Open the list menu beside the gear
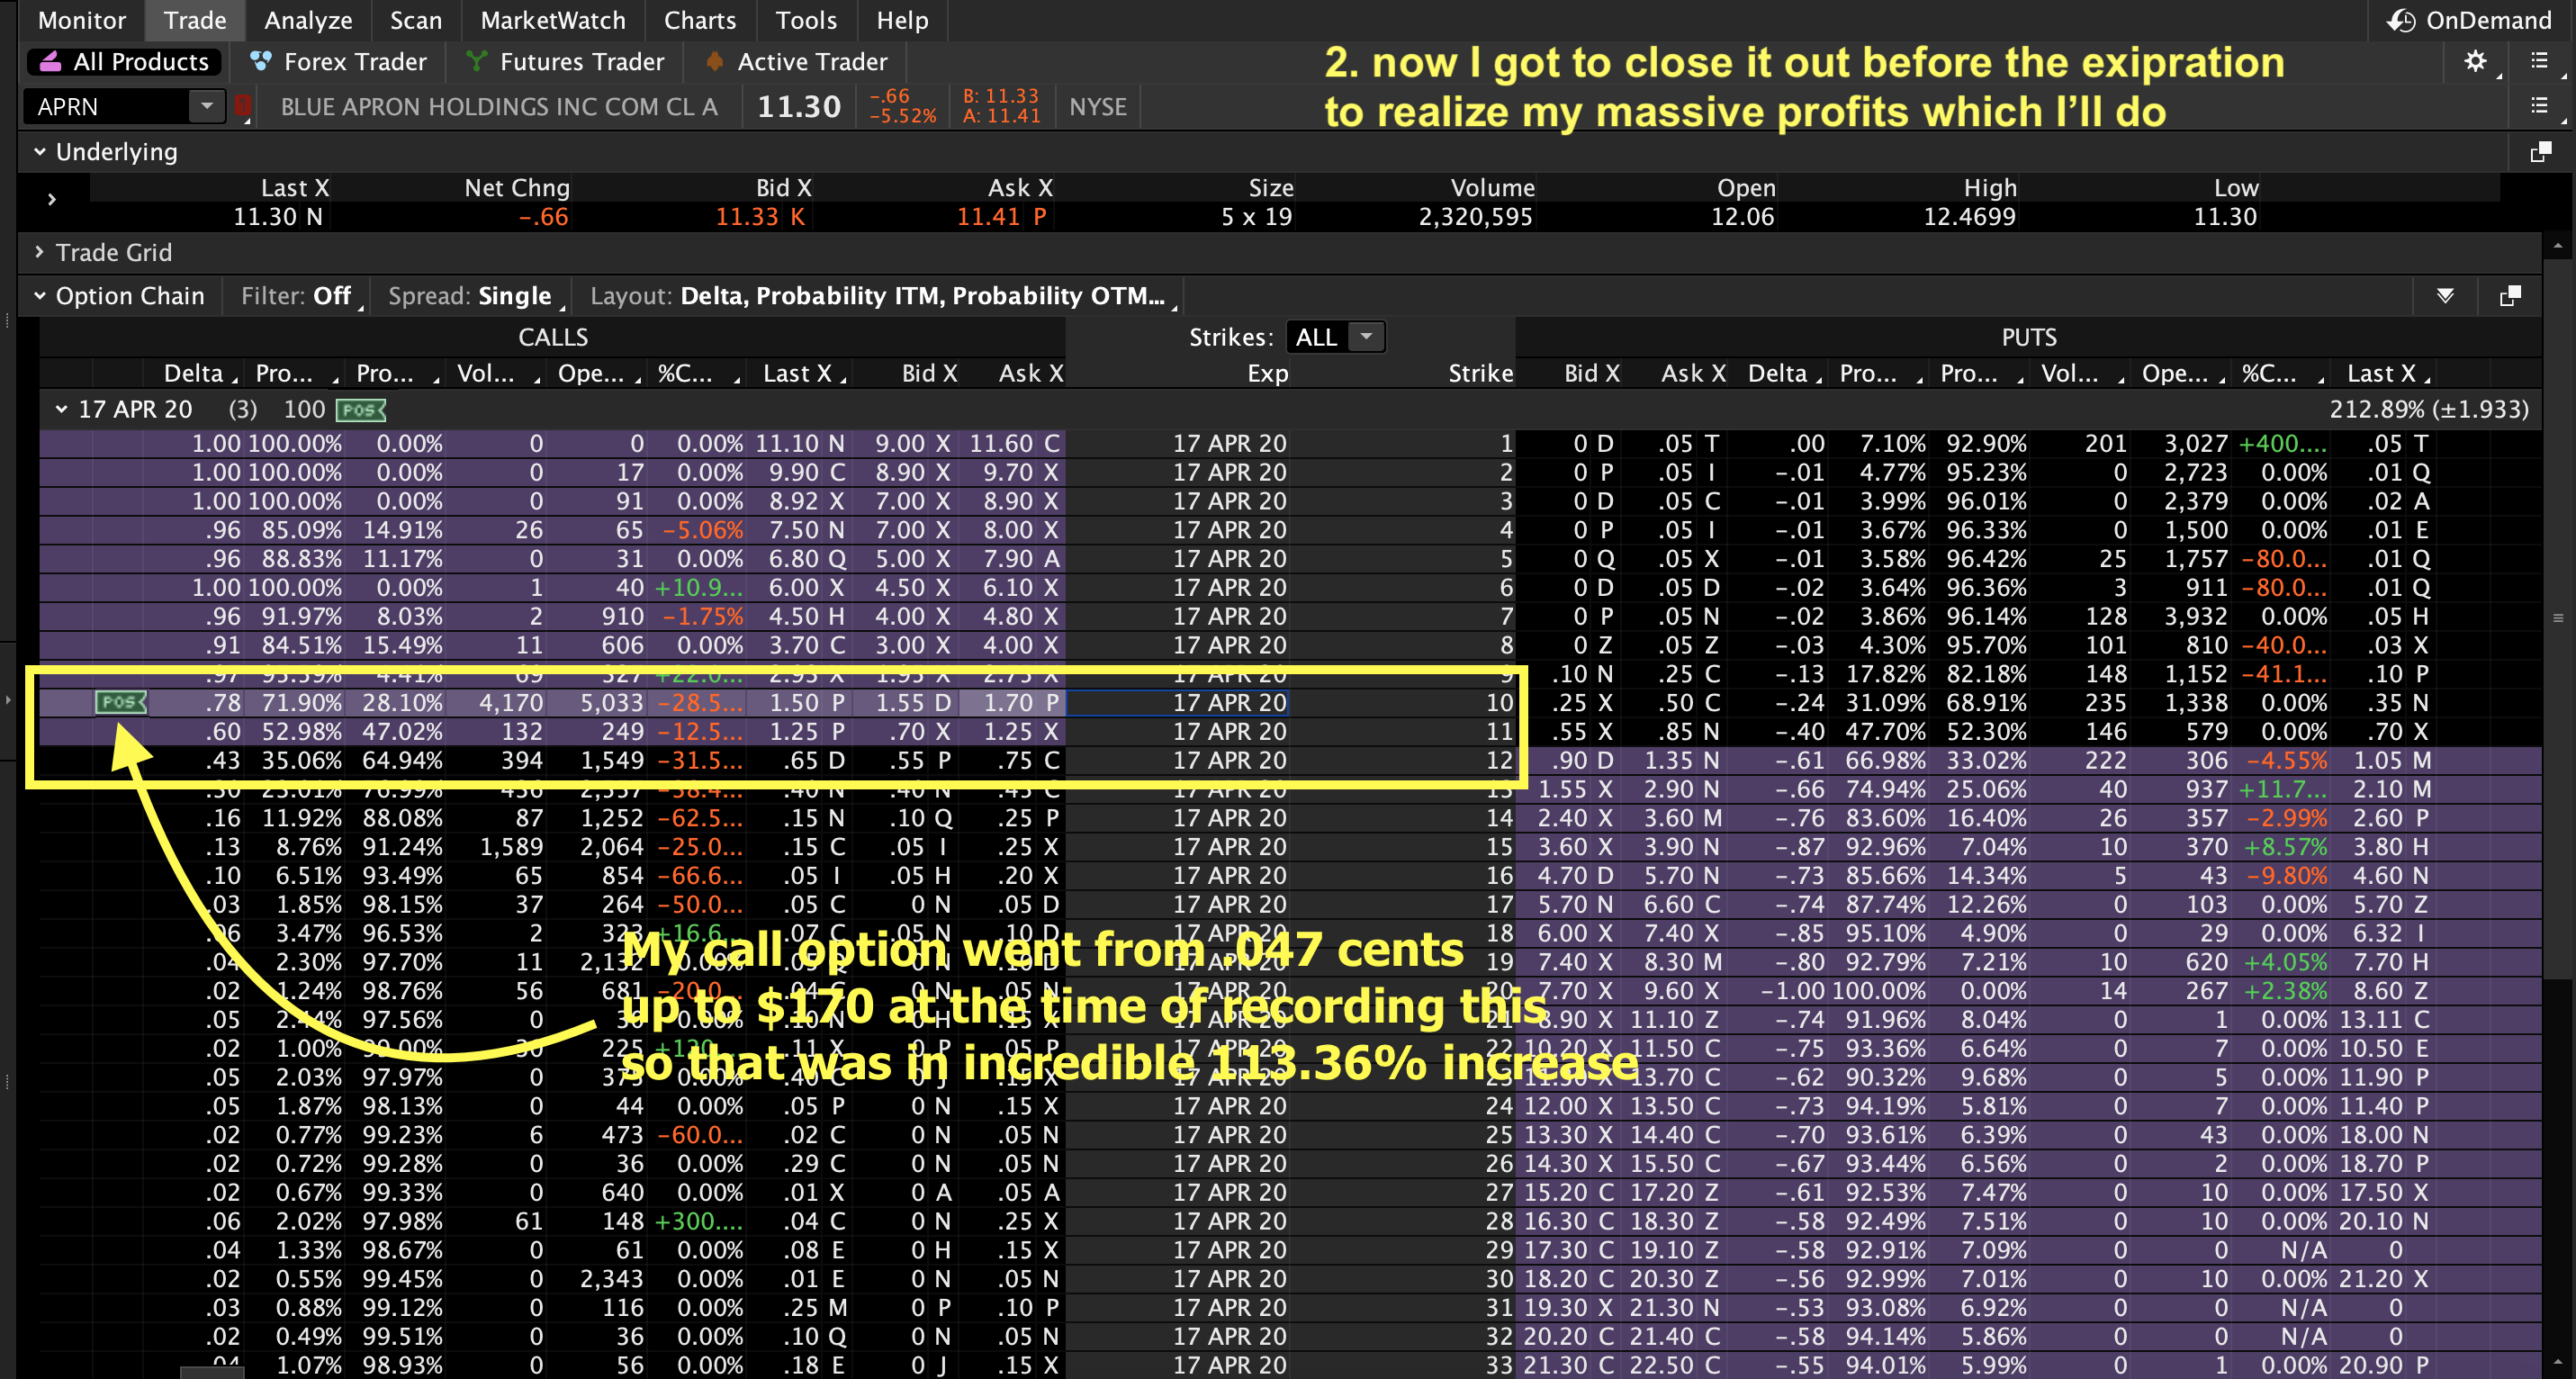 (x=2539, y=62)
